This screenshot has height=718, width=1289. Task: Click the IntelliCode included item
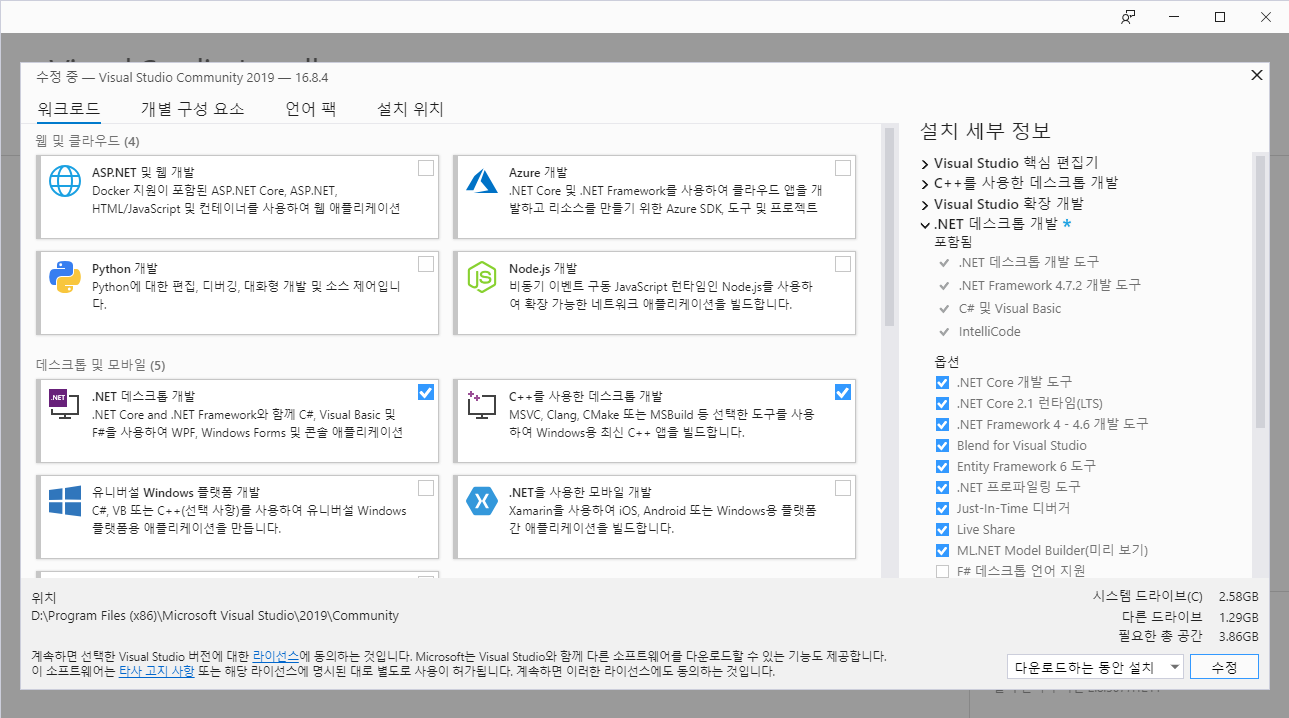[990, 331]
